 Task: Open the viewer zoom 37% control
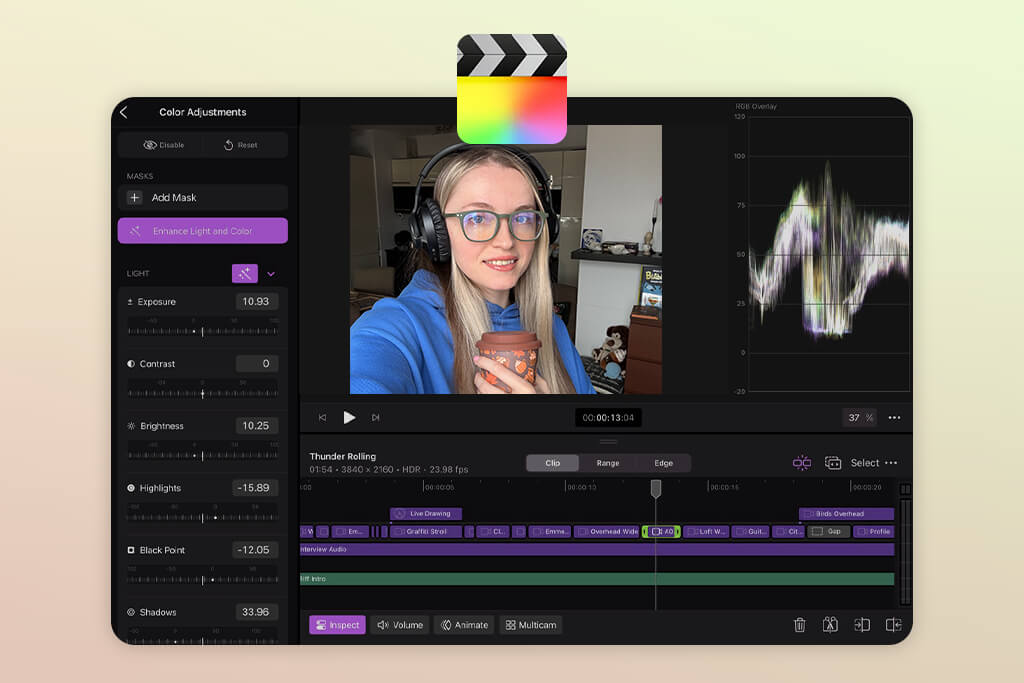point(859,417)
